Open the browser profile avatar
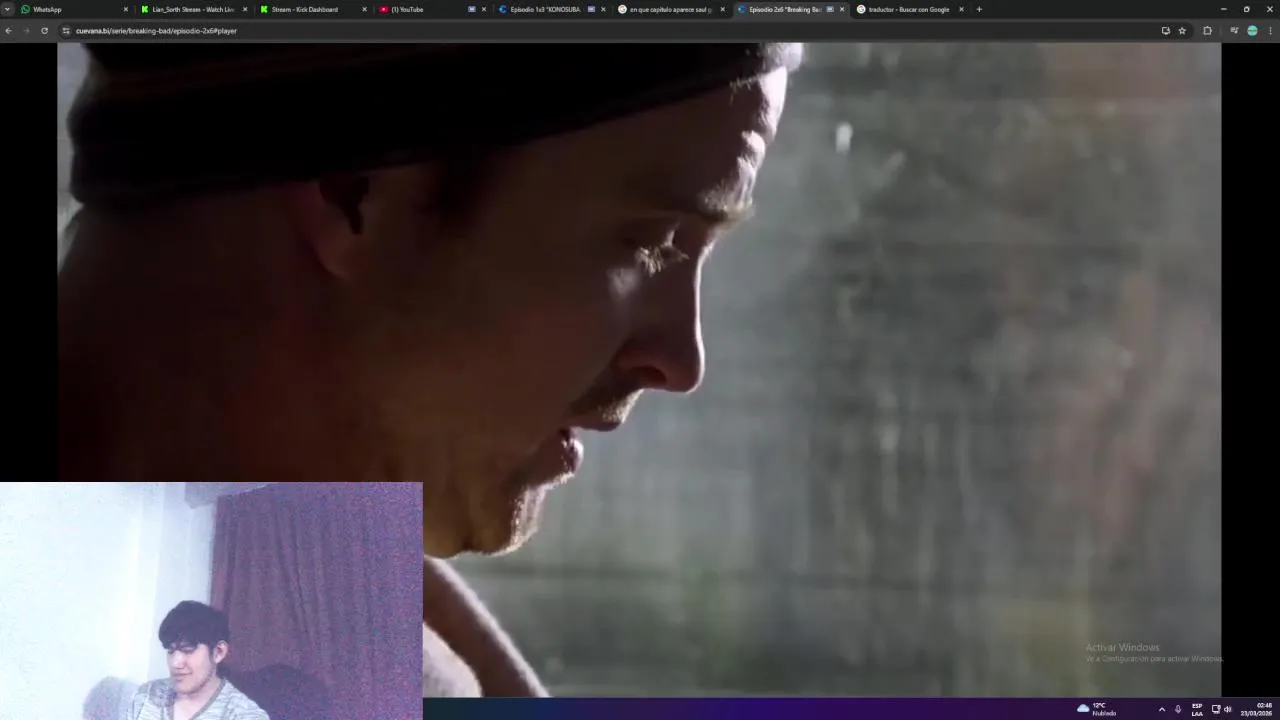Viewport: 1280px width, 720px height. (1252, 31)
